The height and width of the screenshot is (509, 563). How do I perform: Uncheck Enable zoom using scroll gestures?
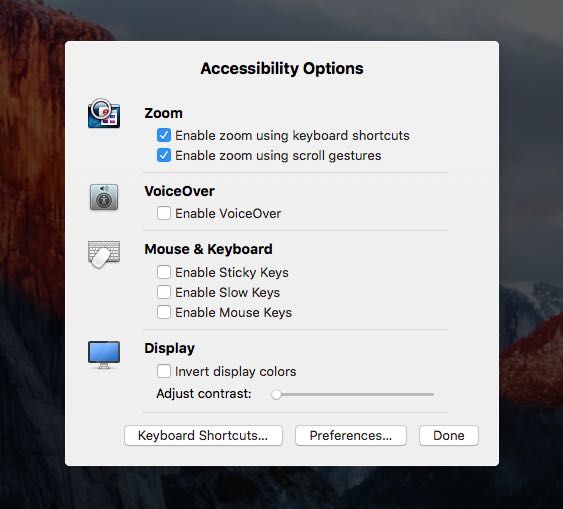click(x=164, y=155)
